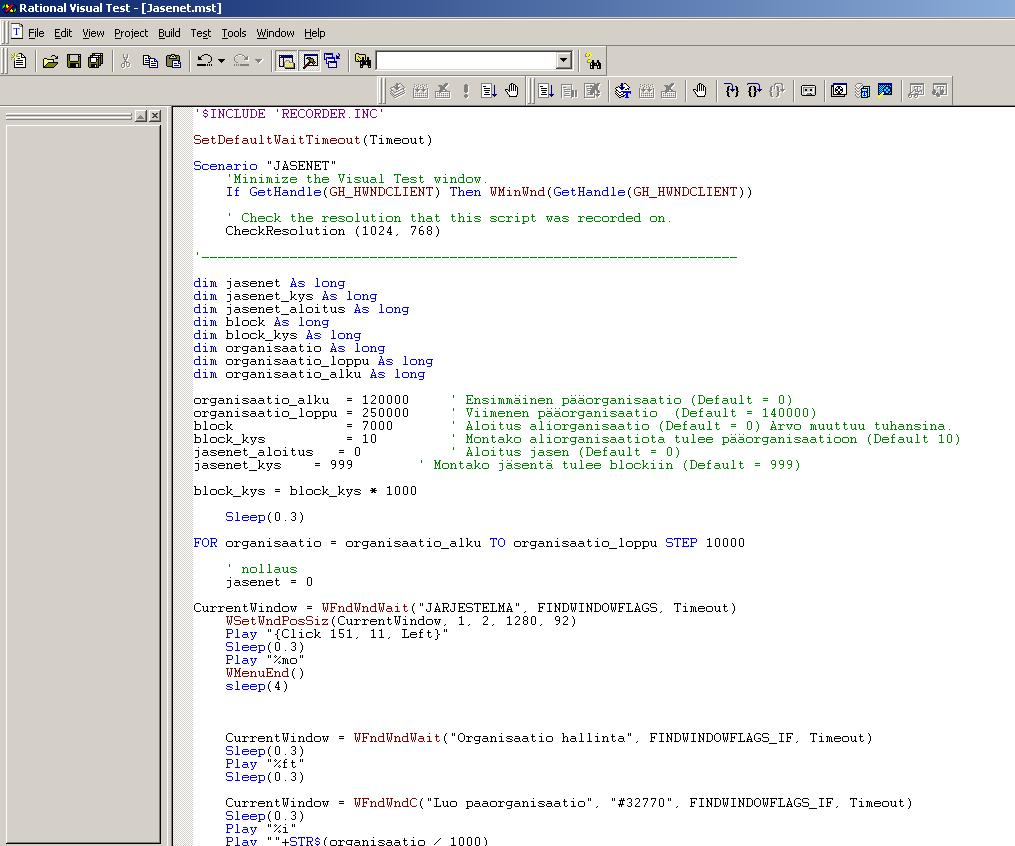Click the WFndWndWait "Organisaatio hallinta" line
The width and height of the screenshot is (1015, 846).
(x=549, y=738)
